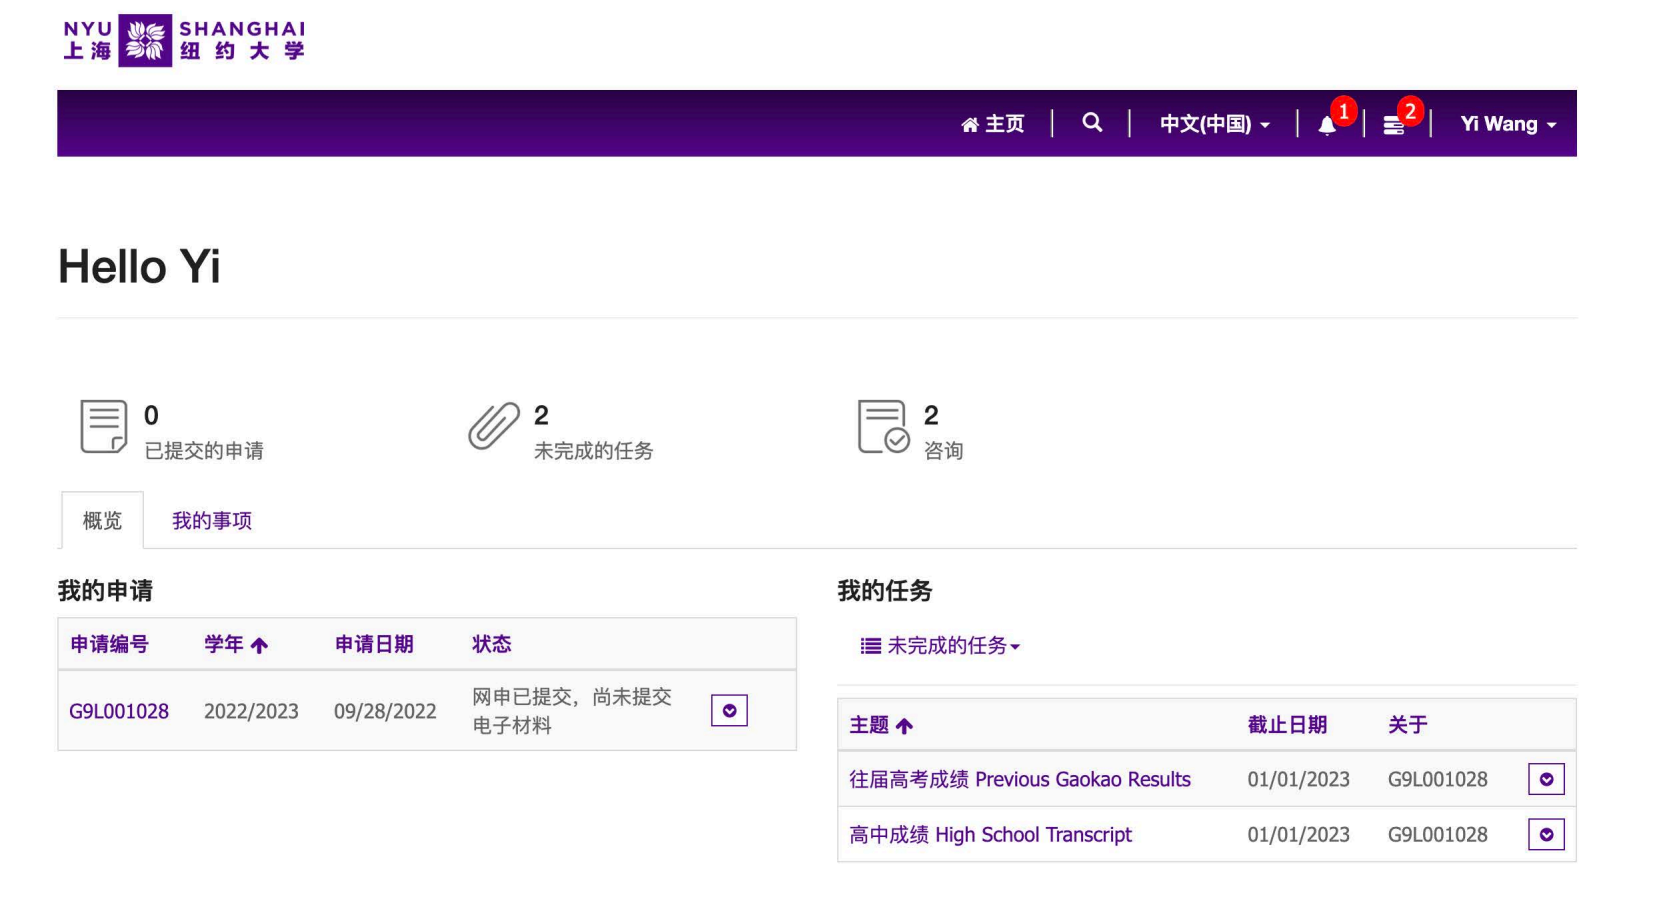This screenshot has height=913, width=1657.
Task: Open the checklist icon with badge 2
Action: pos(1392,125)
